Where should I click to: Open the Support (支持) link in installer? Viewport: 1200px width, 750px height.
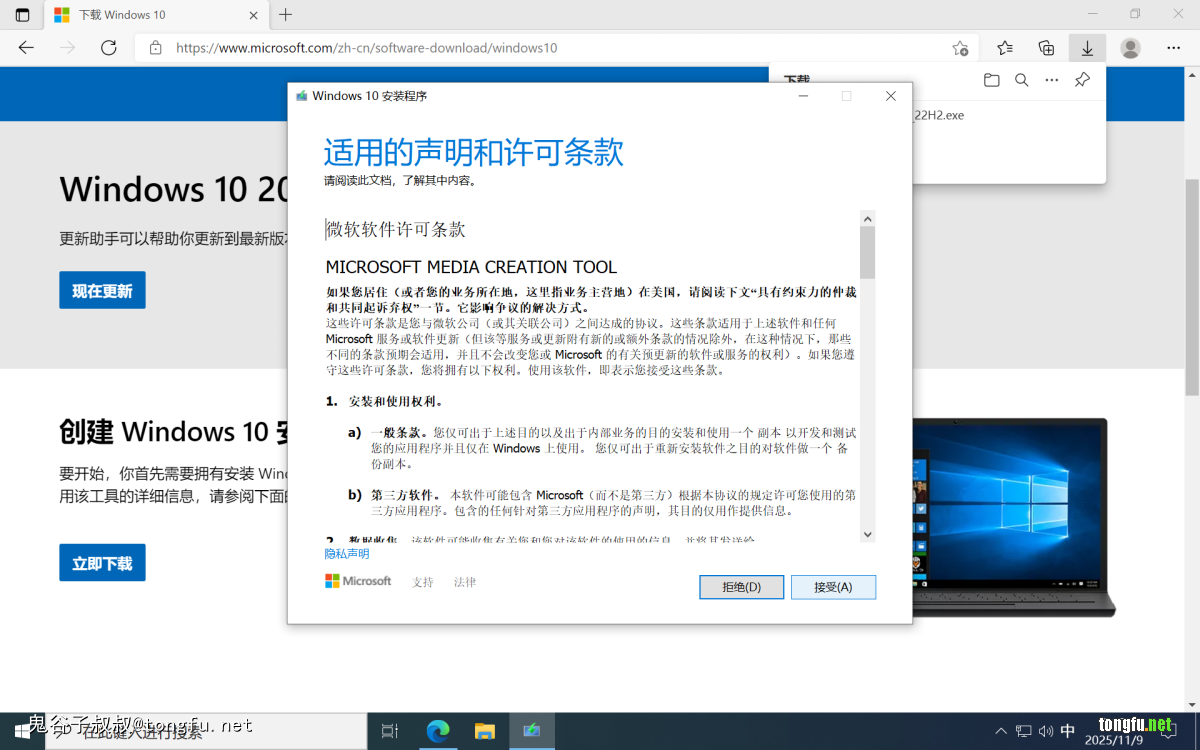(x=423, y=582)
